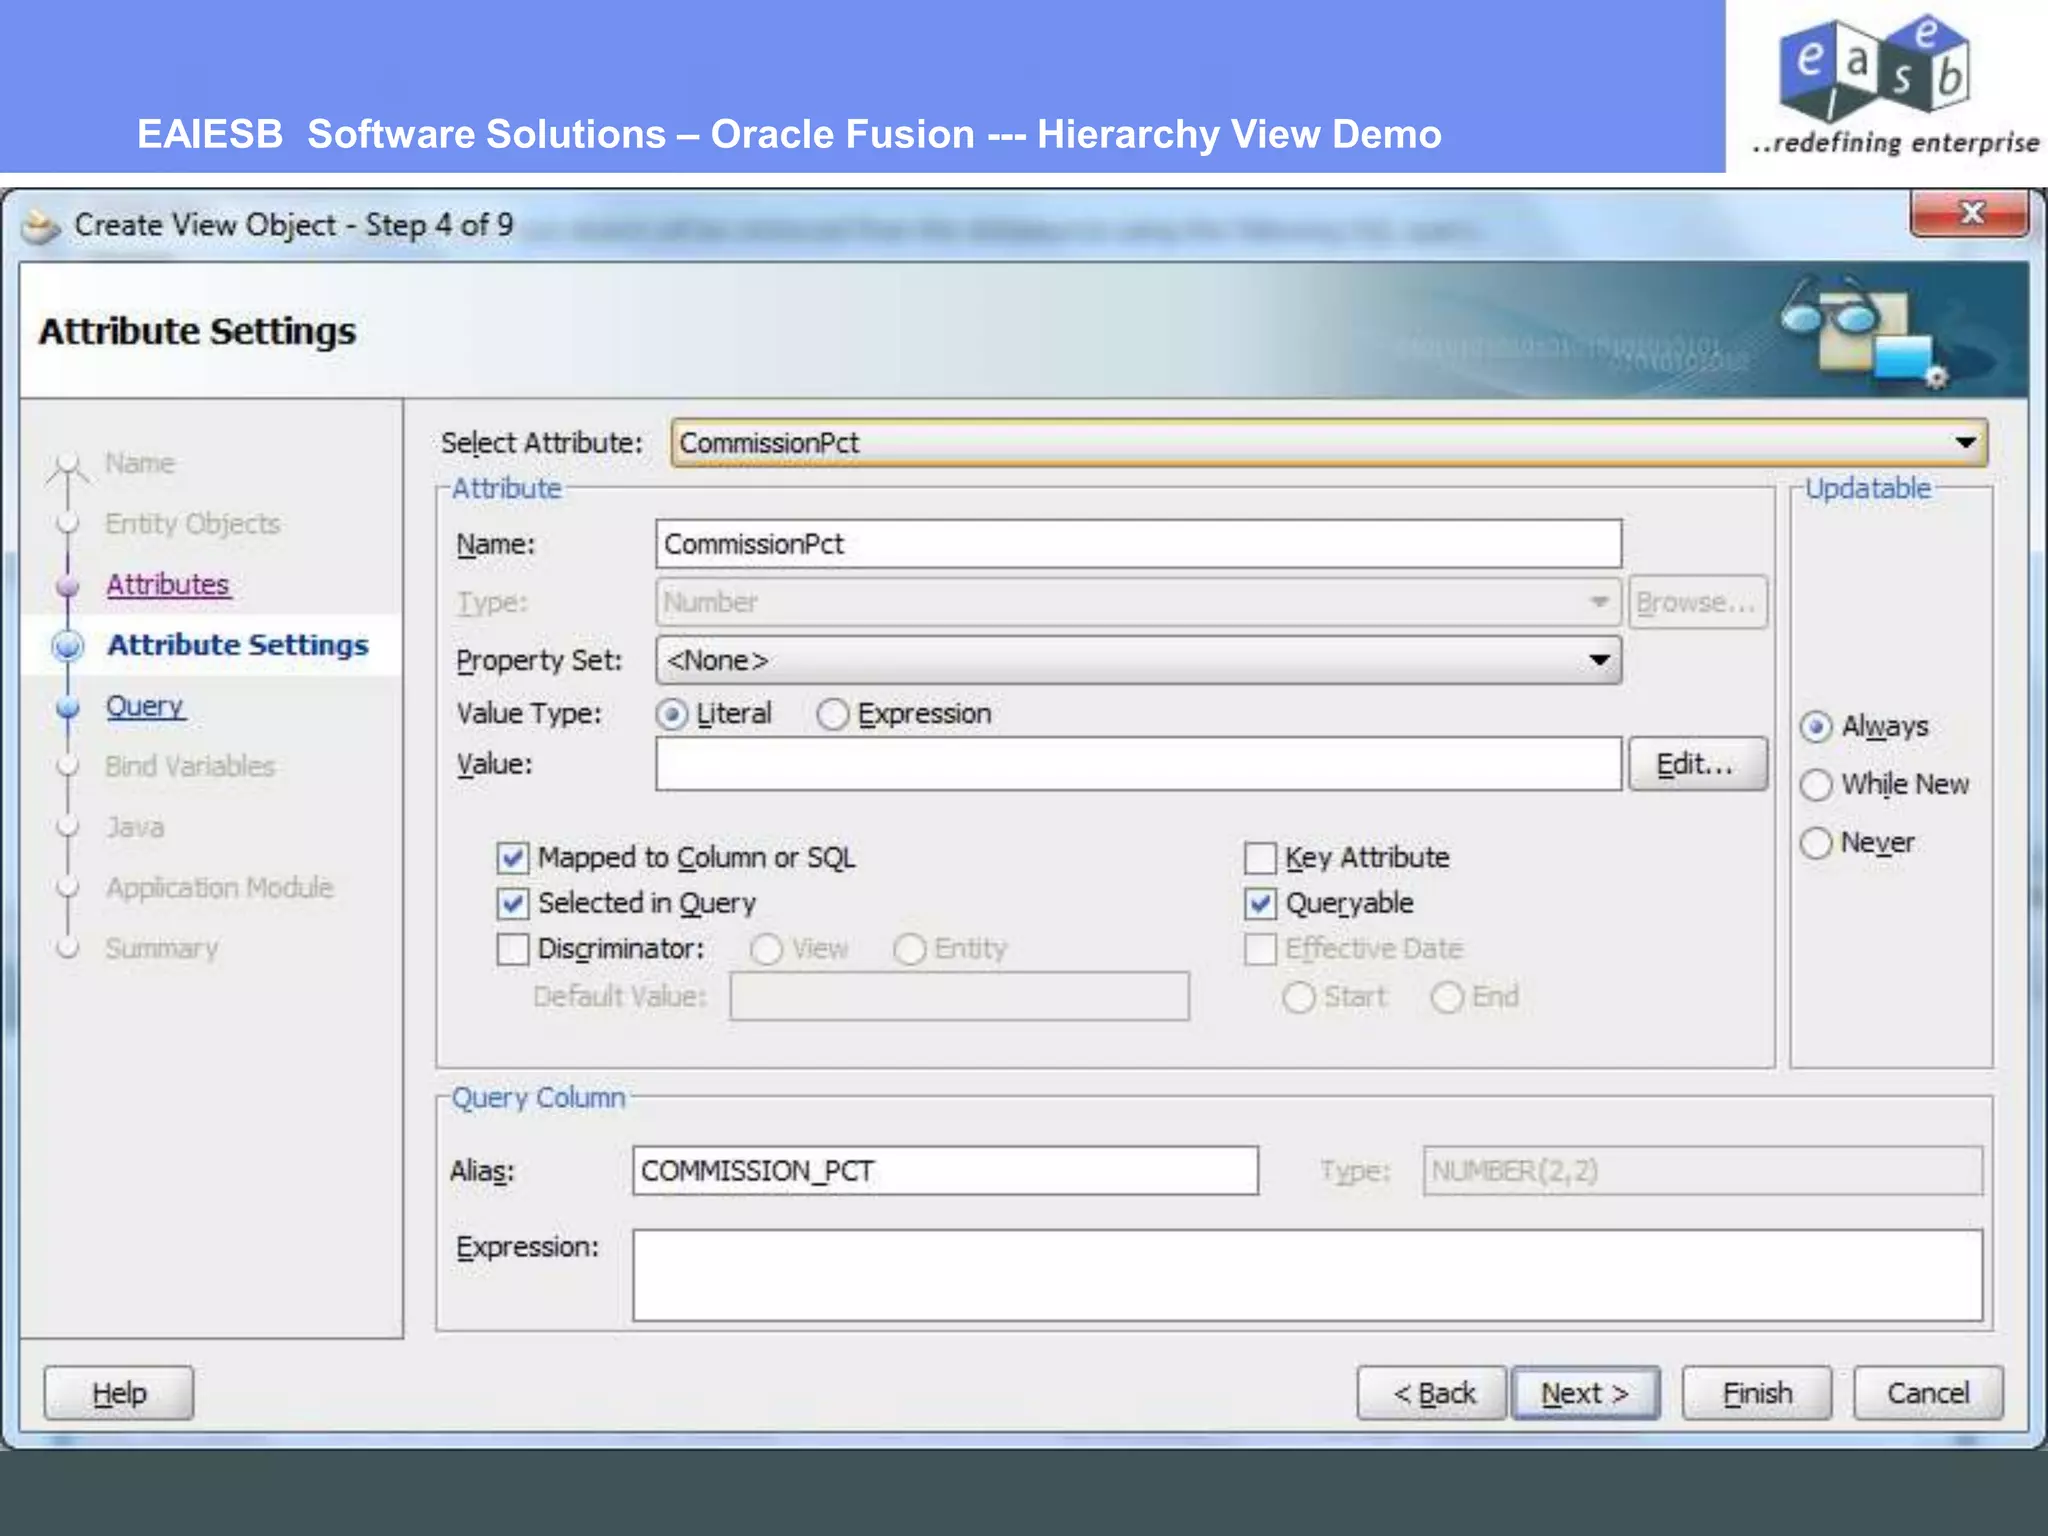This screenshot has width=2048, height=1536.
Task: Open the Select Attribute dropdown
Action: point(1329,442)
